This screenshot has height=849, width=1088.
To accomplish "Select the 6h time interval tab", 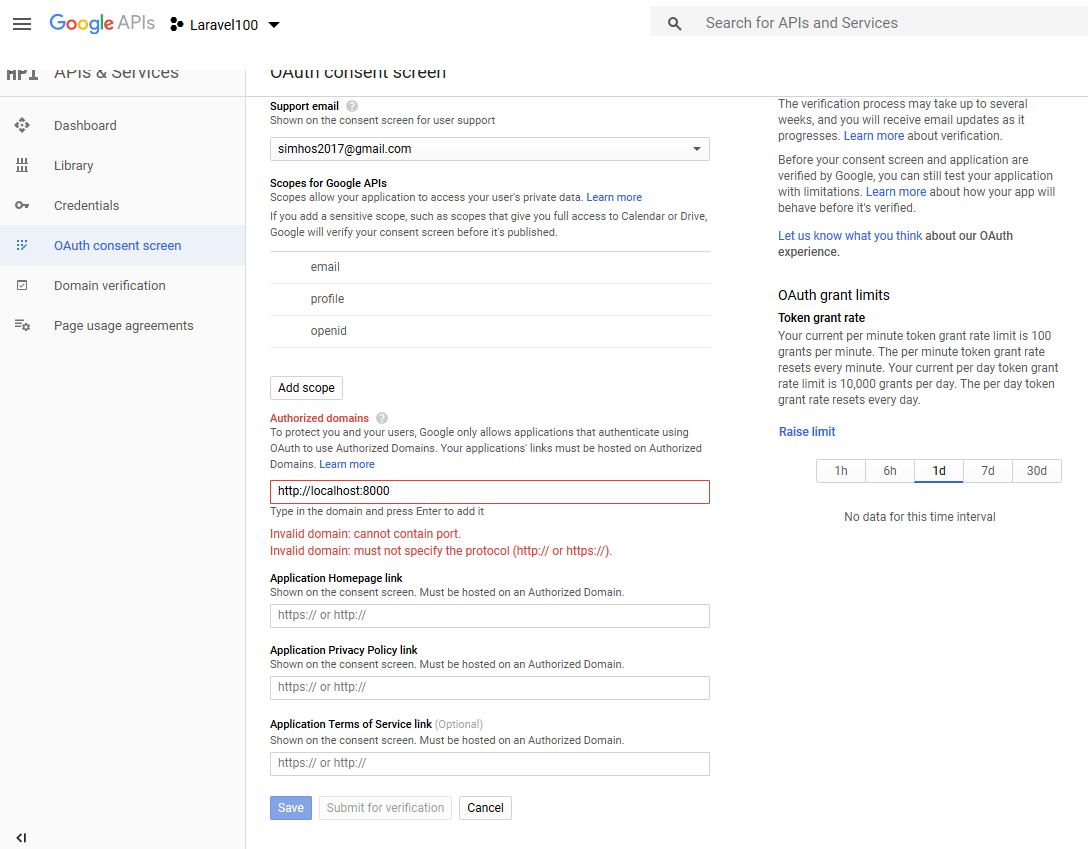I will coord(890,471).
